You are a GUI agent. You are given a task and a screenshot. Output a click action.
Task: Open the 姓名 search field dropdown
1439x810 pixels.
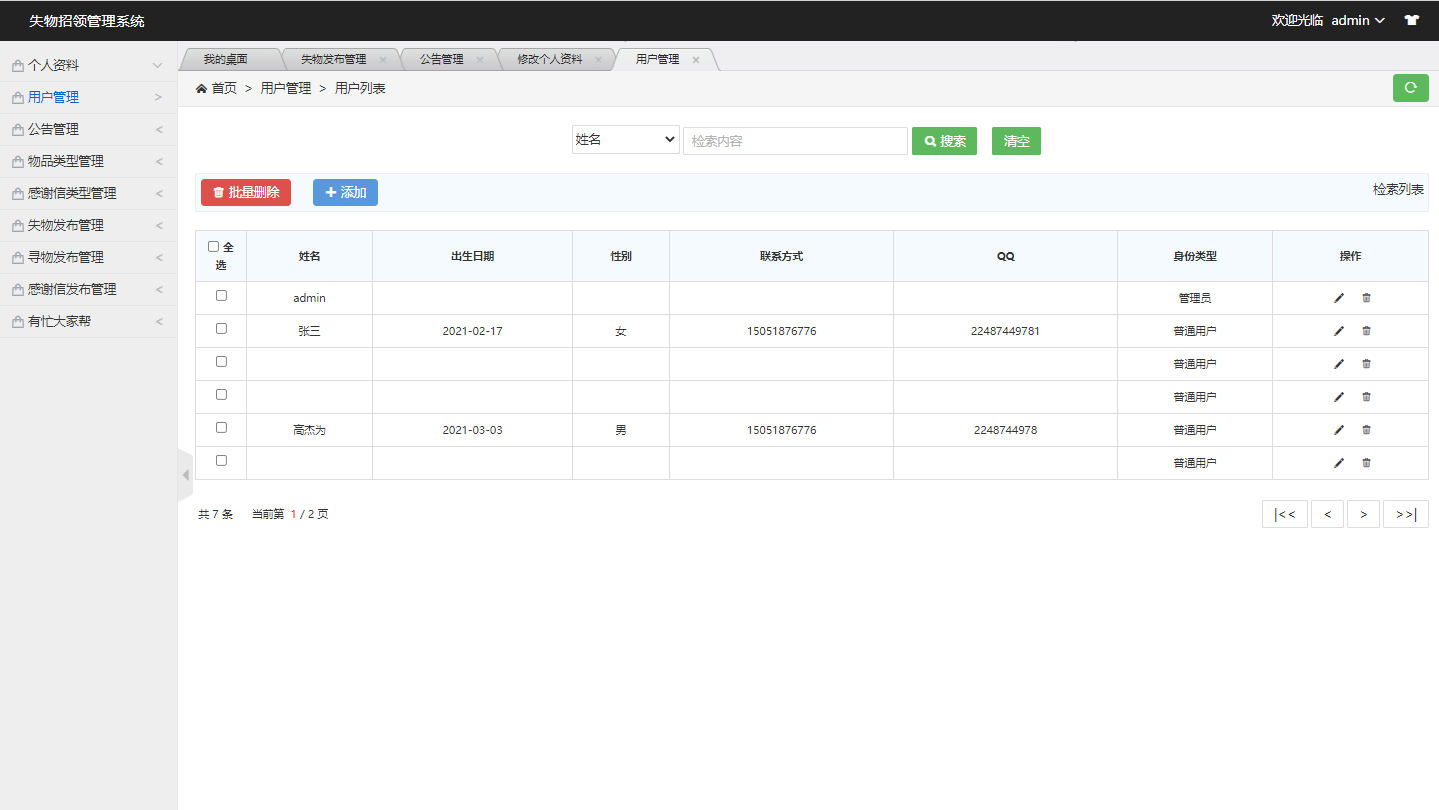(626, 140)
